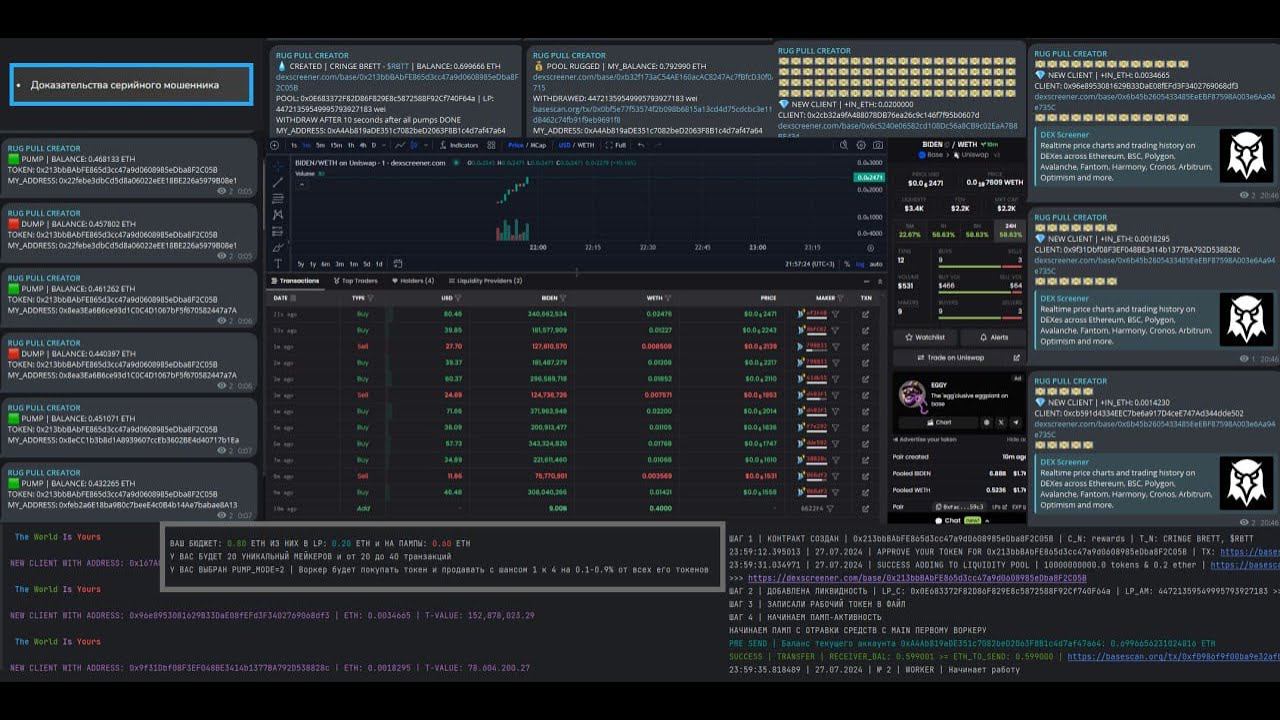Switch to the Transactions tab
Image resolution: width=1280 pixels, height=720 pixels.
click(x=294, y=281)
